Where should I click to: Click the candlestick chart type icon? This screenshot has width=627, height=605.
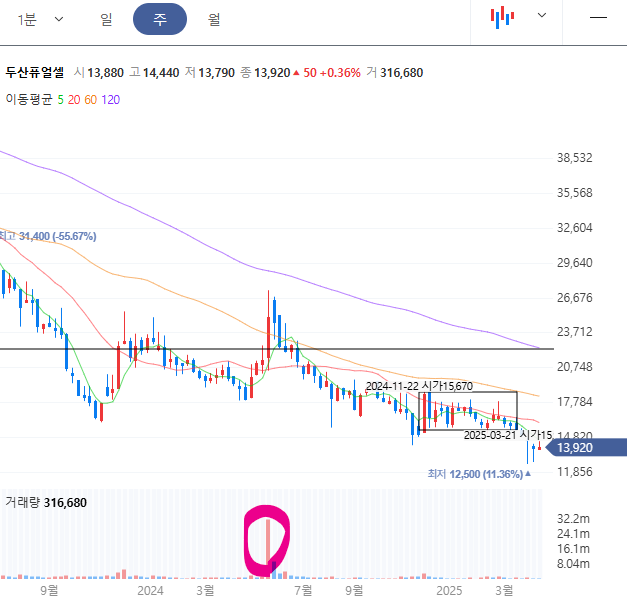coord(503,17)
